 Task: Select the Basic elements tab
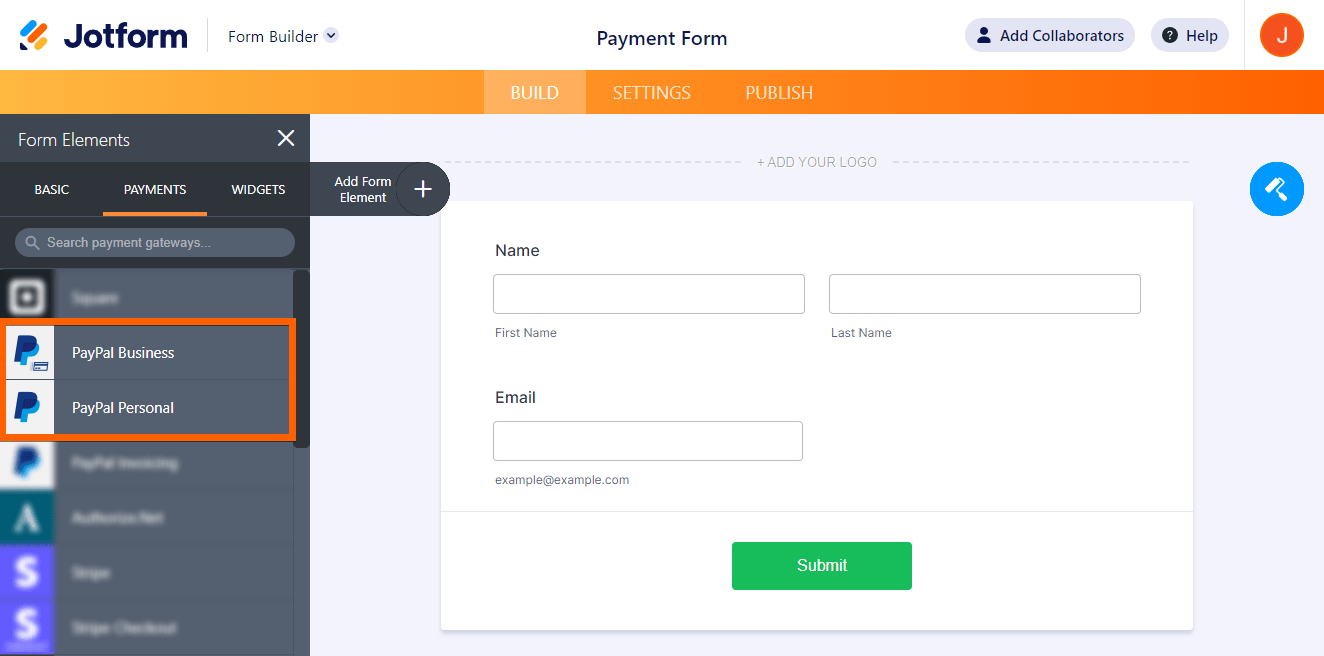(52, 189)
